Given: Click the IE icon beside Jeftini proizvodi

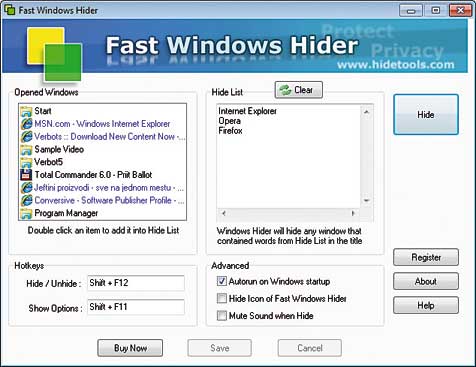Looking at the screenshot, I should pos(26,188).
